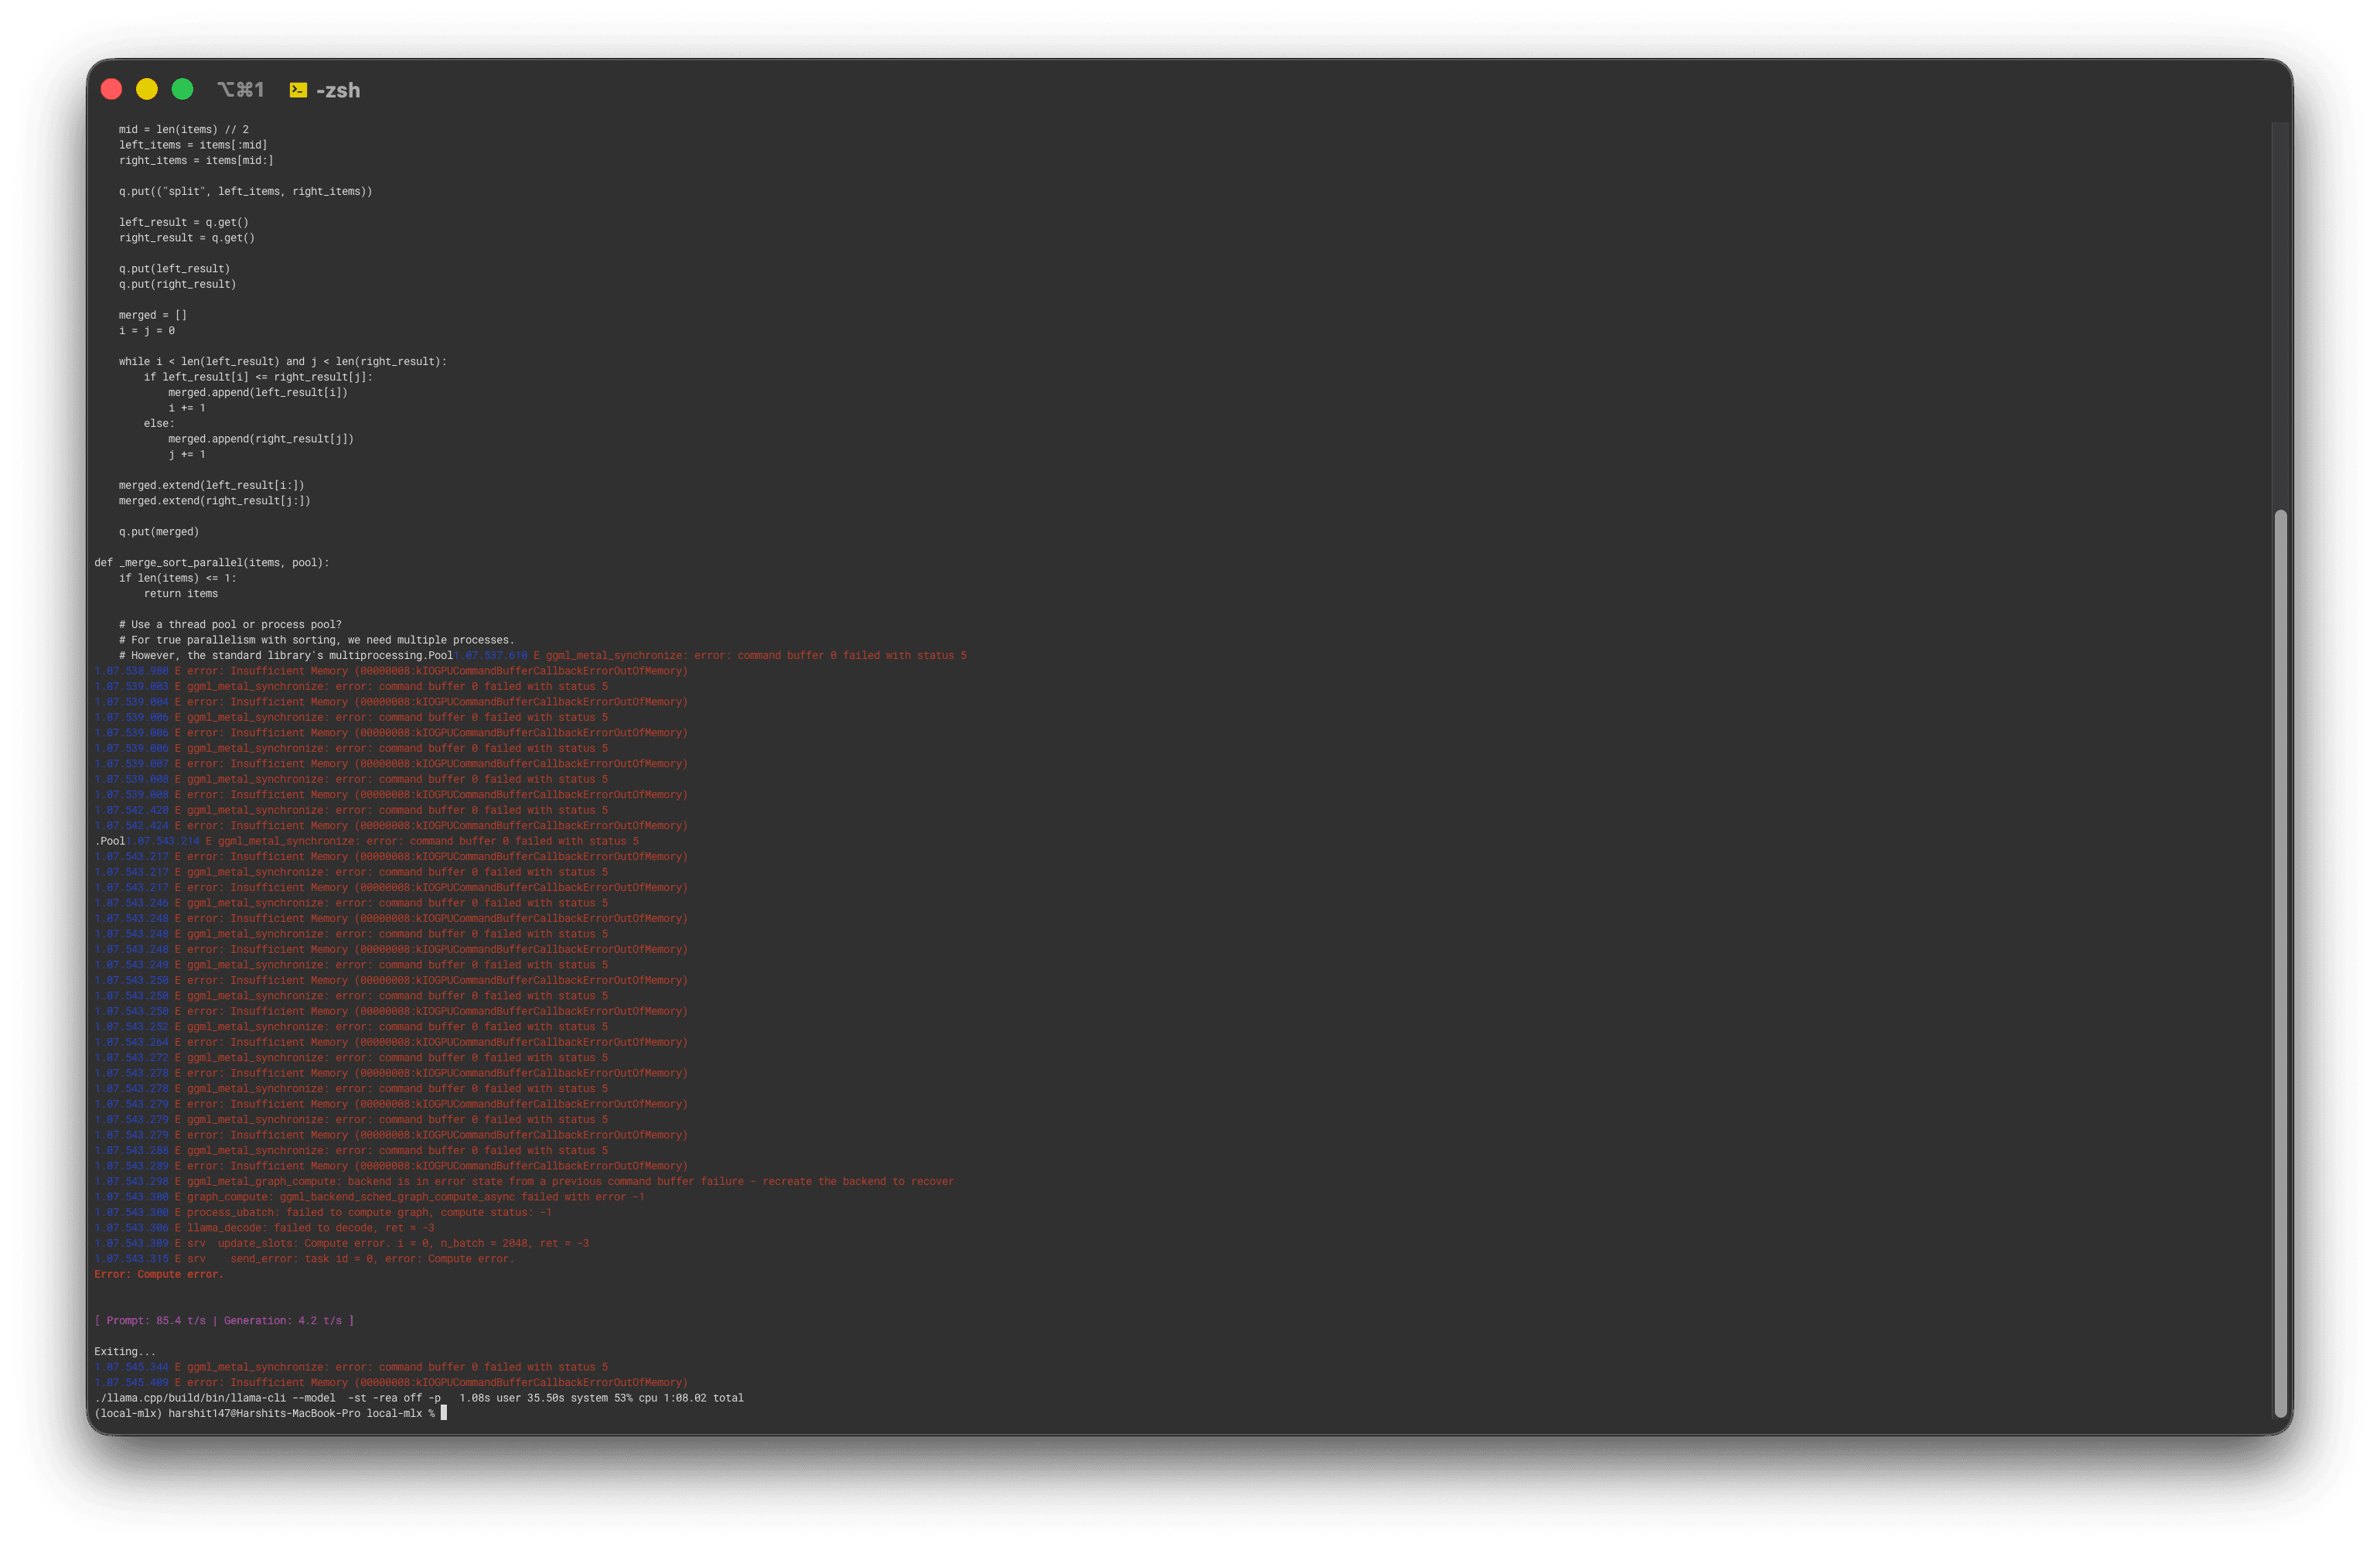
Task: Click the shell prompt 'harshit147@Harshits-MacBook-Pro local-mlx %'
Action: click(x=301, y=1414)
